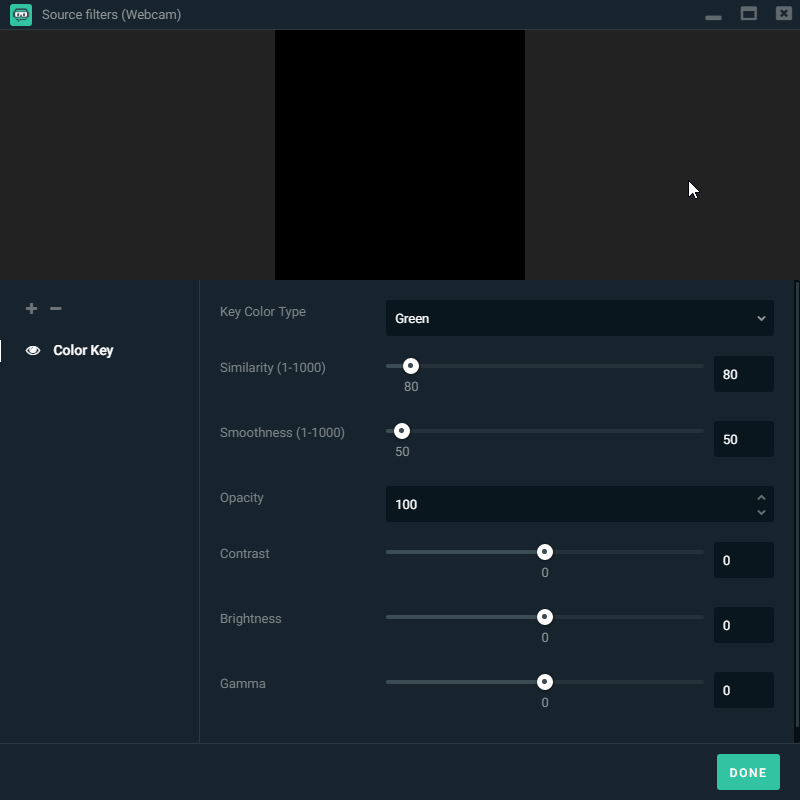The height and width of the screenshot is (800, 800).
Task: Click the settings panel vertical scrollbar
Action: [x=796, y=504]
